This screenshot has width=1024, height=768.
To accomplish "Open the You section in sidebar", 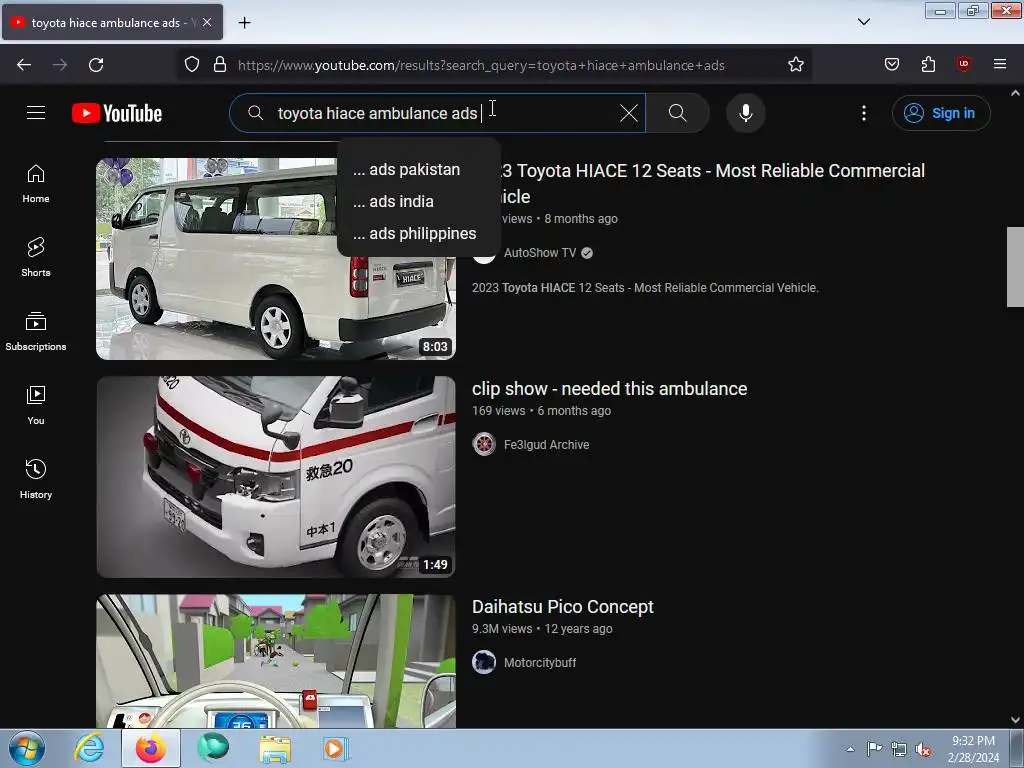I will tap(36, 406).
